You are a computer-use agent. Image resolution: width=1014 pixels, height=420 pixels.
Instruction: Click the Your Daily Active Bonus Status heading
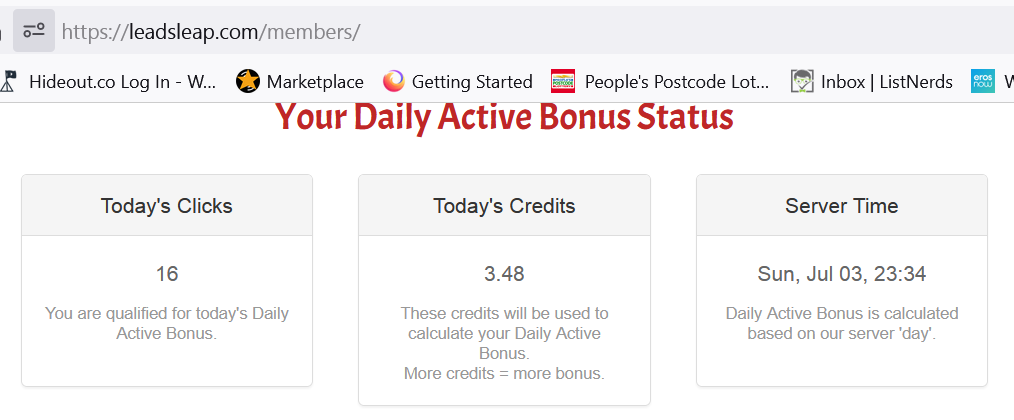(x=504, y=118)
